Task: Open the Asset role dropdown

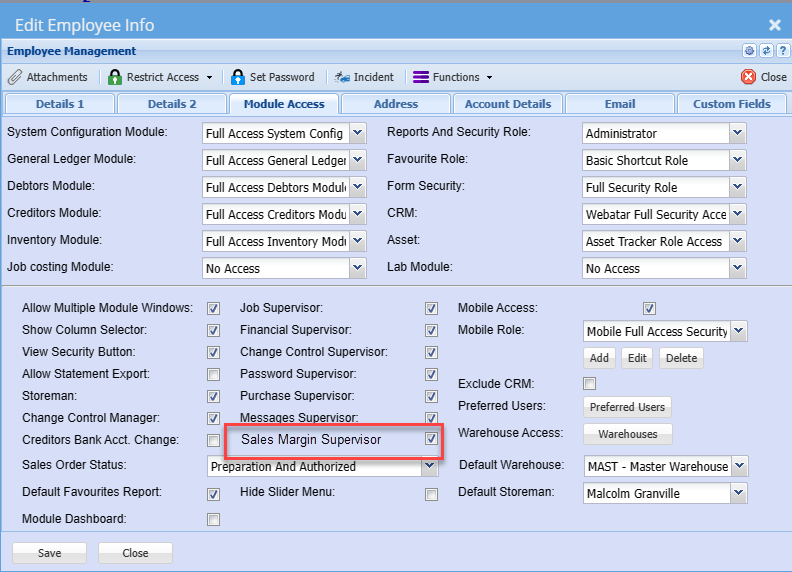Action: pos(737,241)
